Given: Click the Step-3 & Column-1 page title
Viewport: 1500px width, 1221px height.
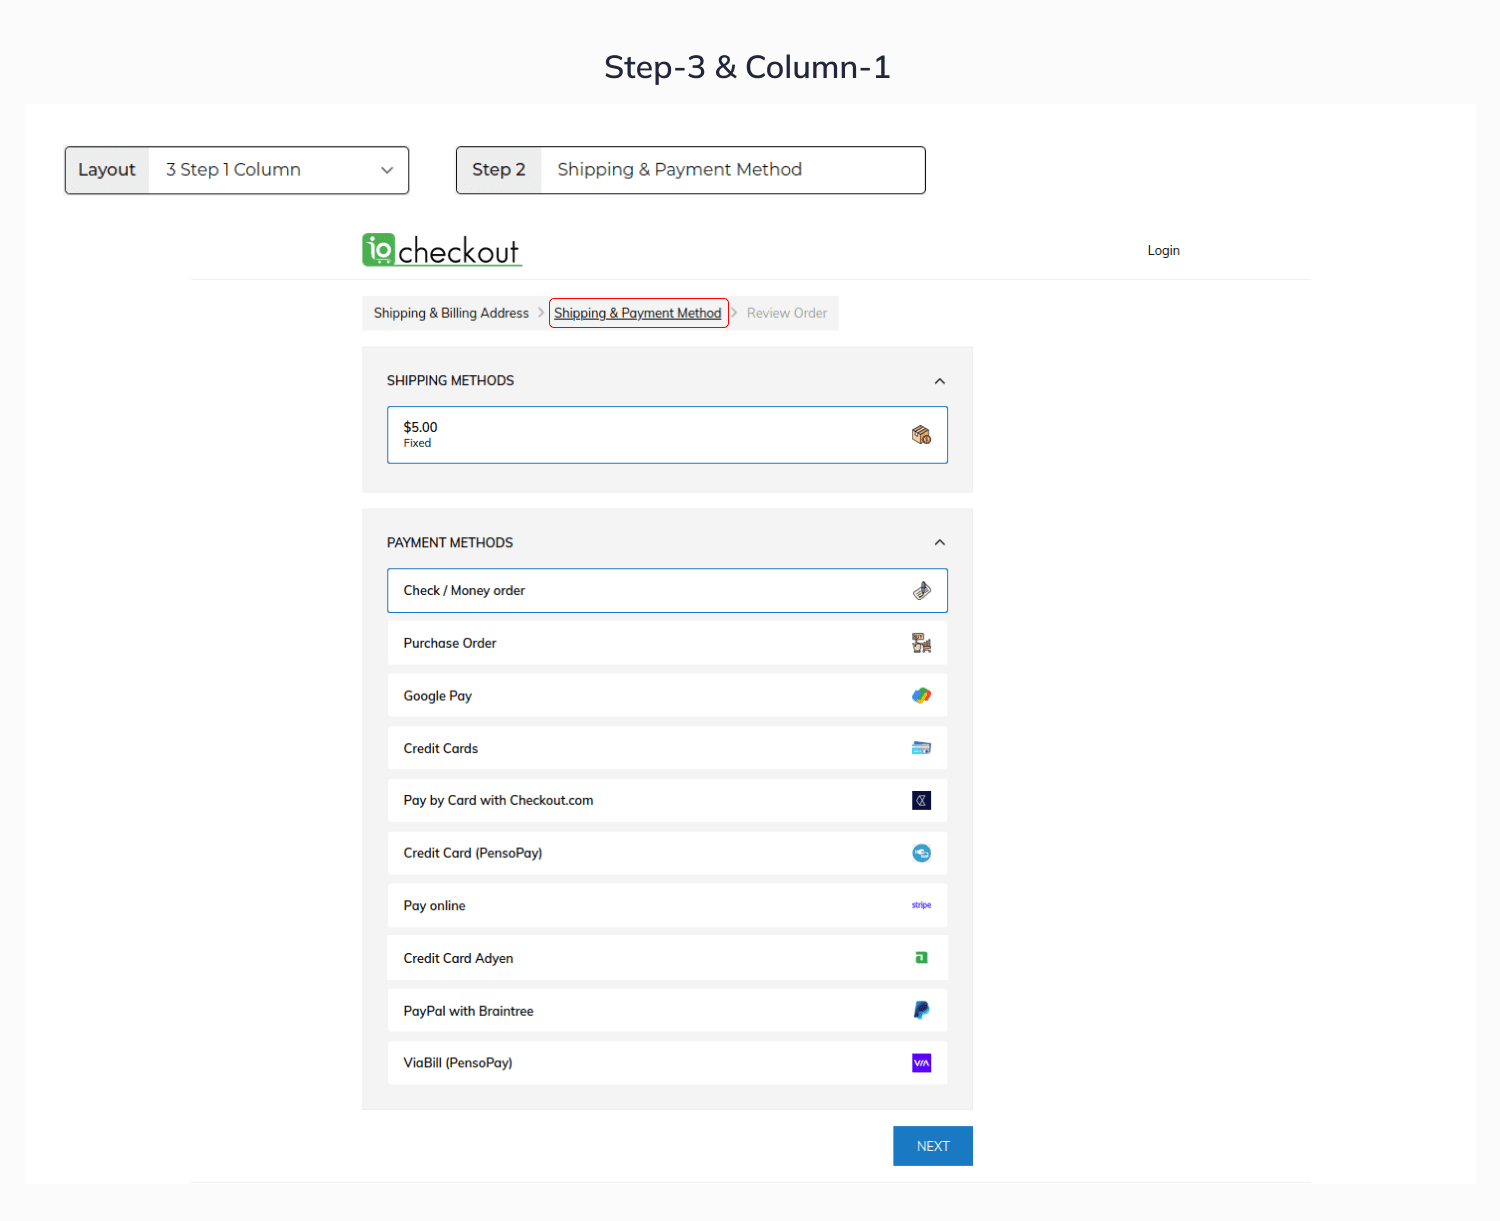Looking at the screenshot, I should coord(747,67).
